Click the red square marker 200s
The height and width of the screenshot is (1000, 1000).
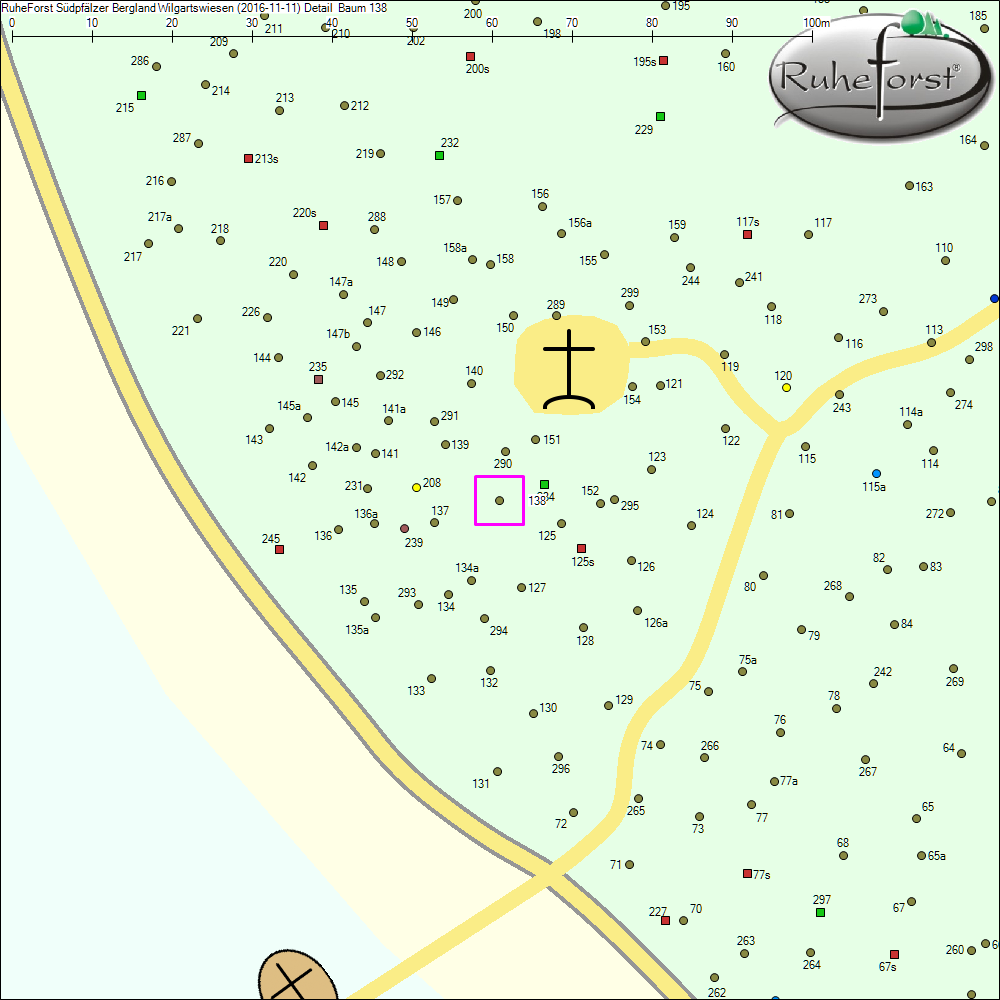click(470, 57)
